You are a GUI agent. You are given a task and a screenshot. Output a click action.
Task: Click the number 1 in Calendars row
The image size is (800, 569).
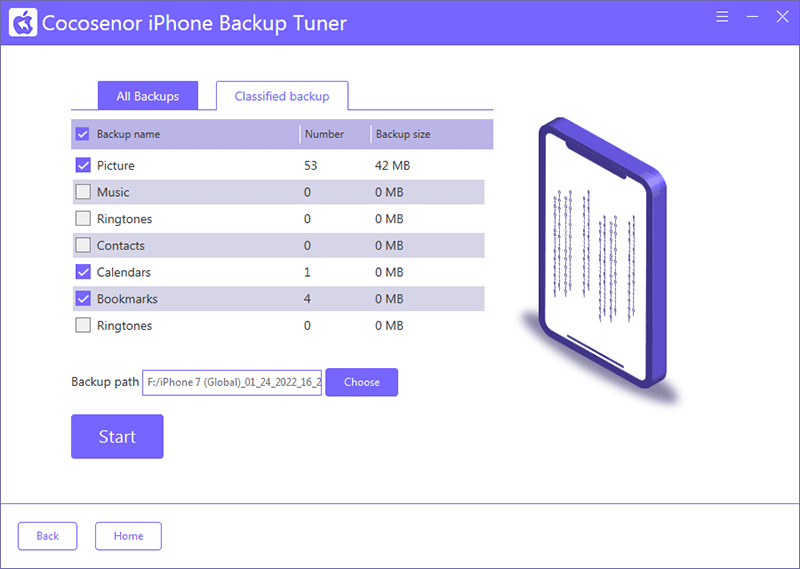coord(307,272)
